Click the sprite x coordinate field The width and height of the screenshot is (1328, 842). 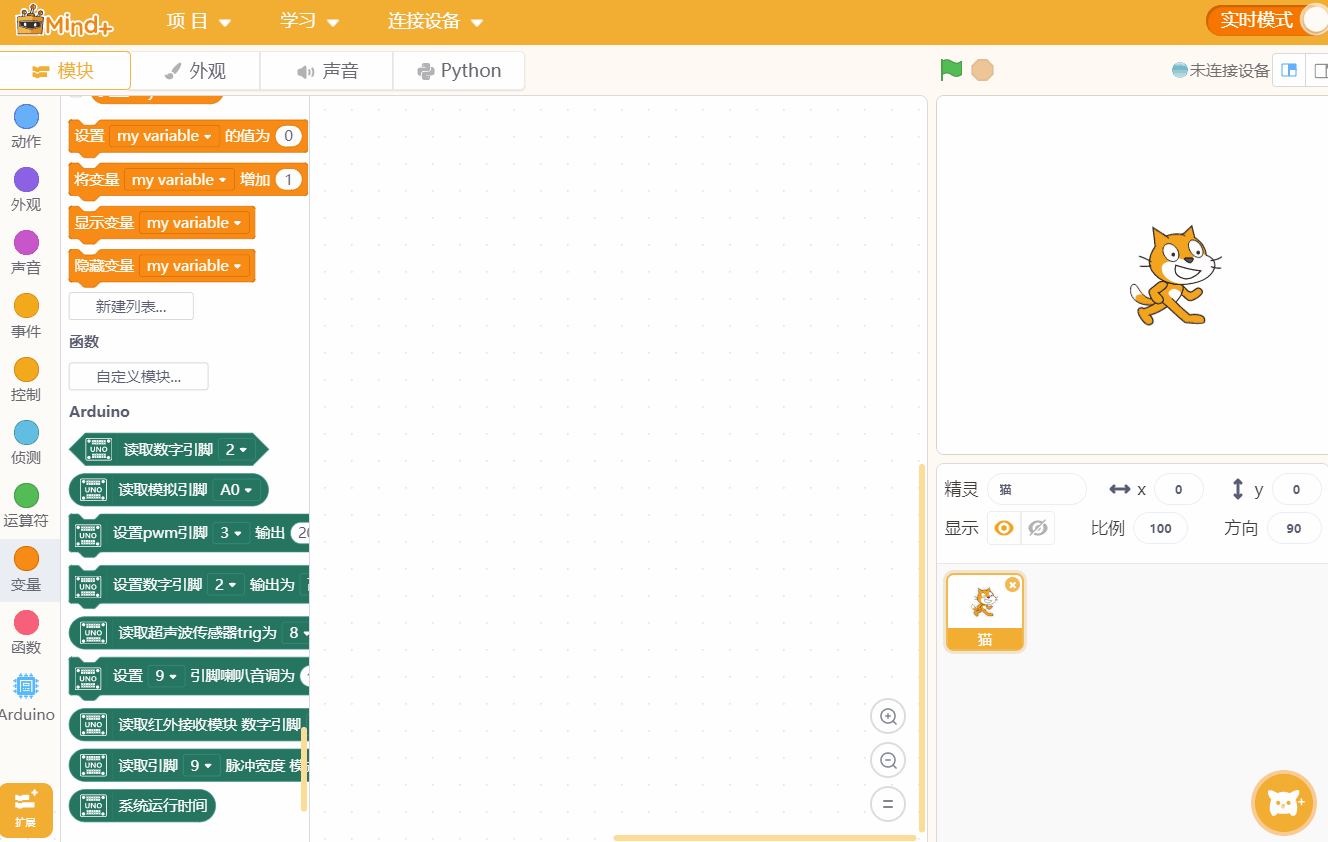click(x=1178, y=489)
